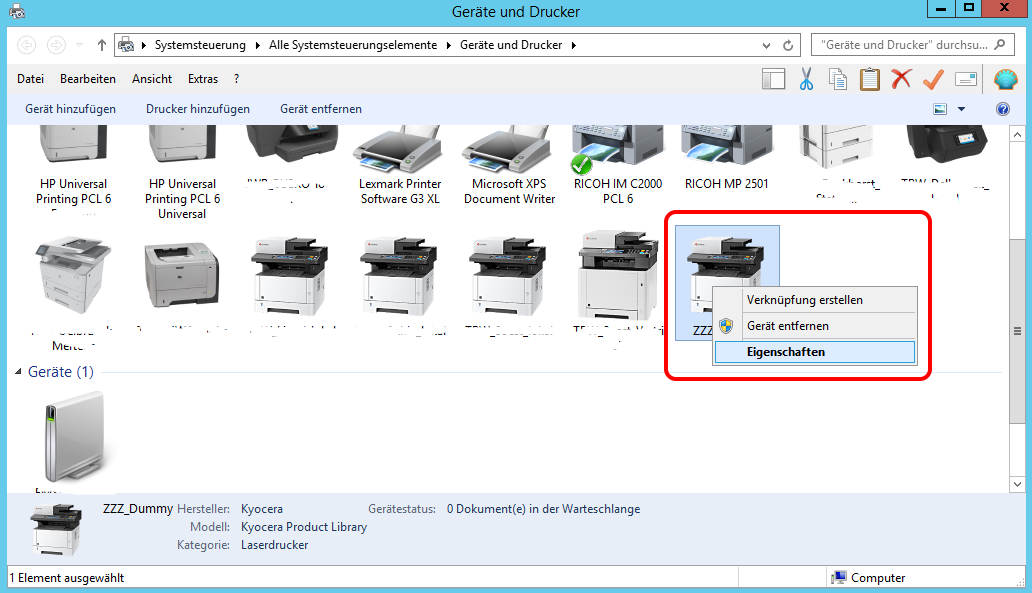1032x593 pixels.
Task: Select the grey device under Geräte (1)
Action: (x=74, y=438)
